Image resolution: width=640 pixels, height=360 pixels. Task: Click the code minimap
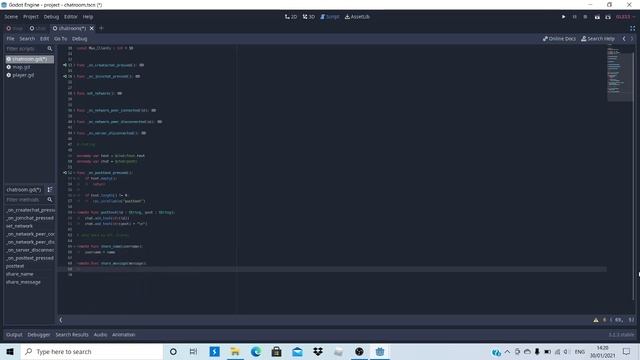[619, 74]
